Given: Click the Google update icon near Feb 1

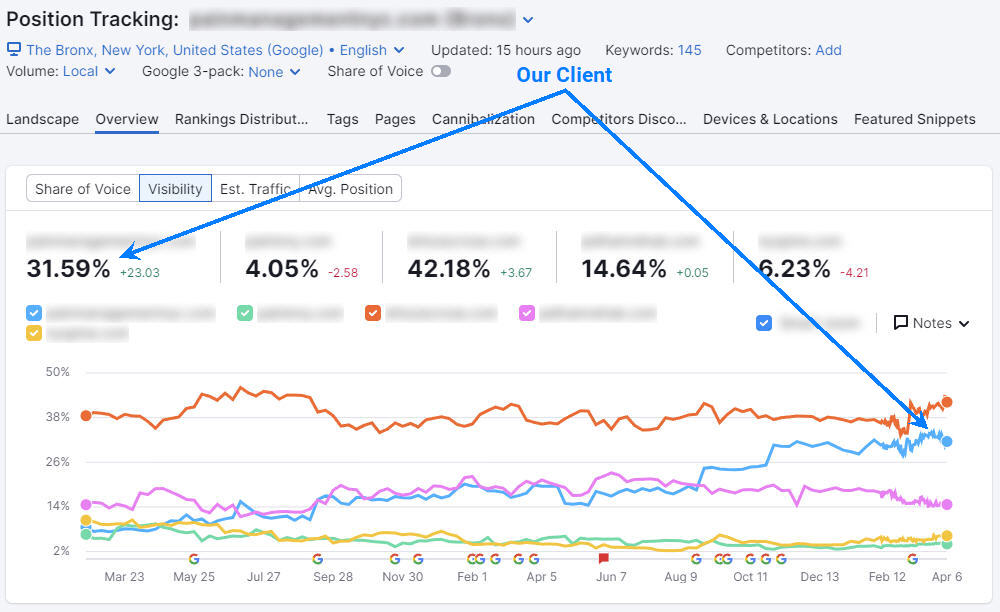Looking at the screenshot, I should point(475,558).
